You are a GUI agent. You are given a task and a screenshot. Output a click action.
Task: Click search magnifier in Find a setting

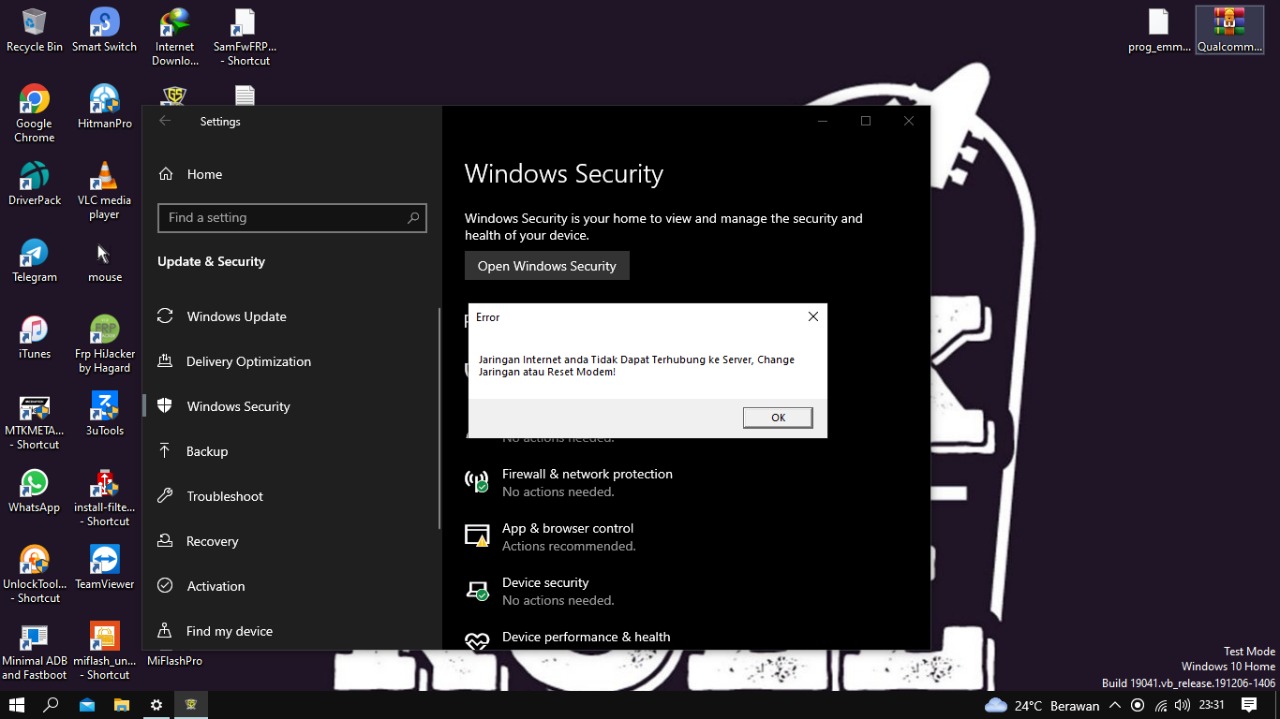(x=413, y=218)
